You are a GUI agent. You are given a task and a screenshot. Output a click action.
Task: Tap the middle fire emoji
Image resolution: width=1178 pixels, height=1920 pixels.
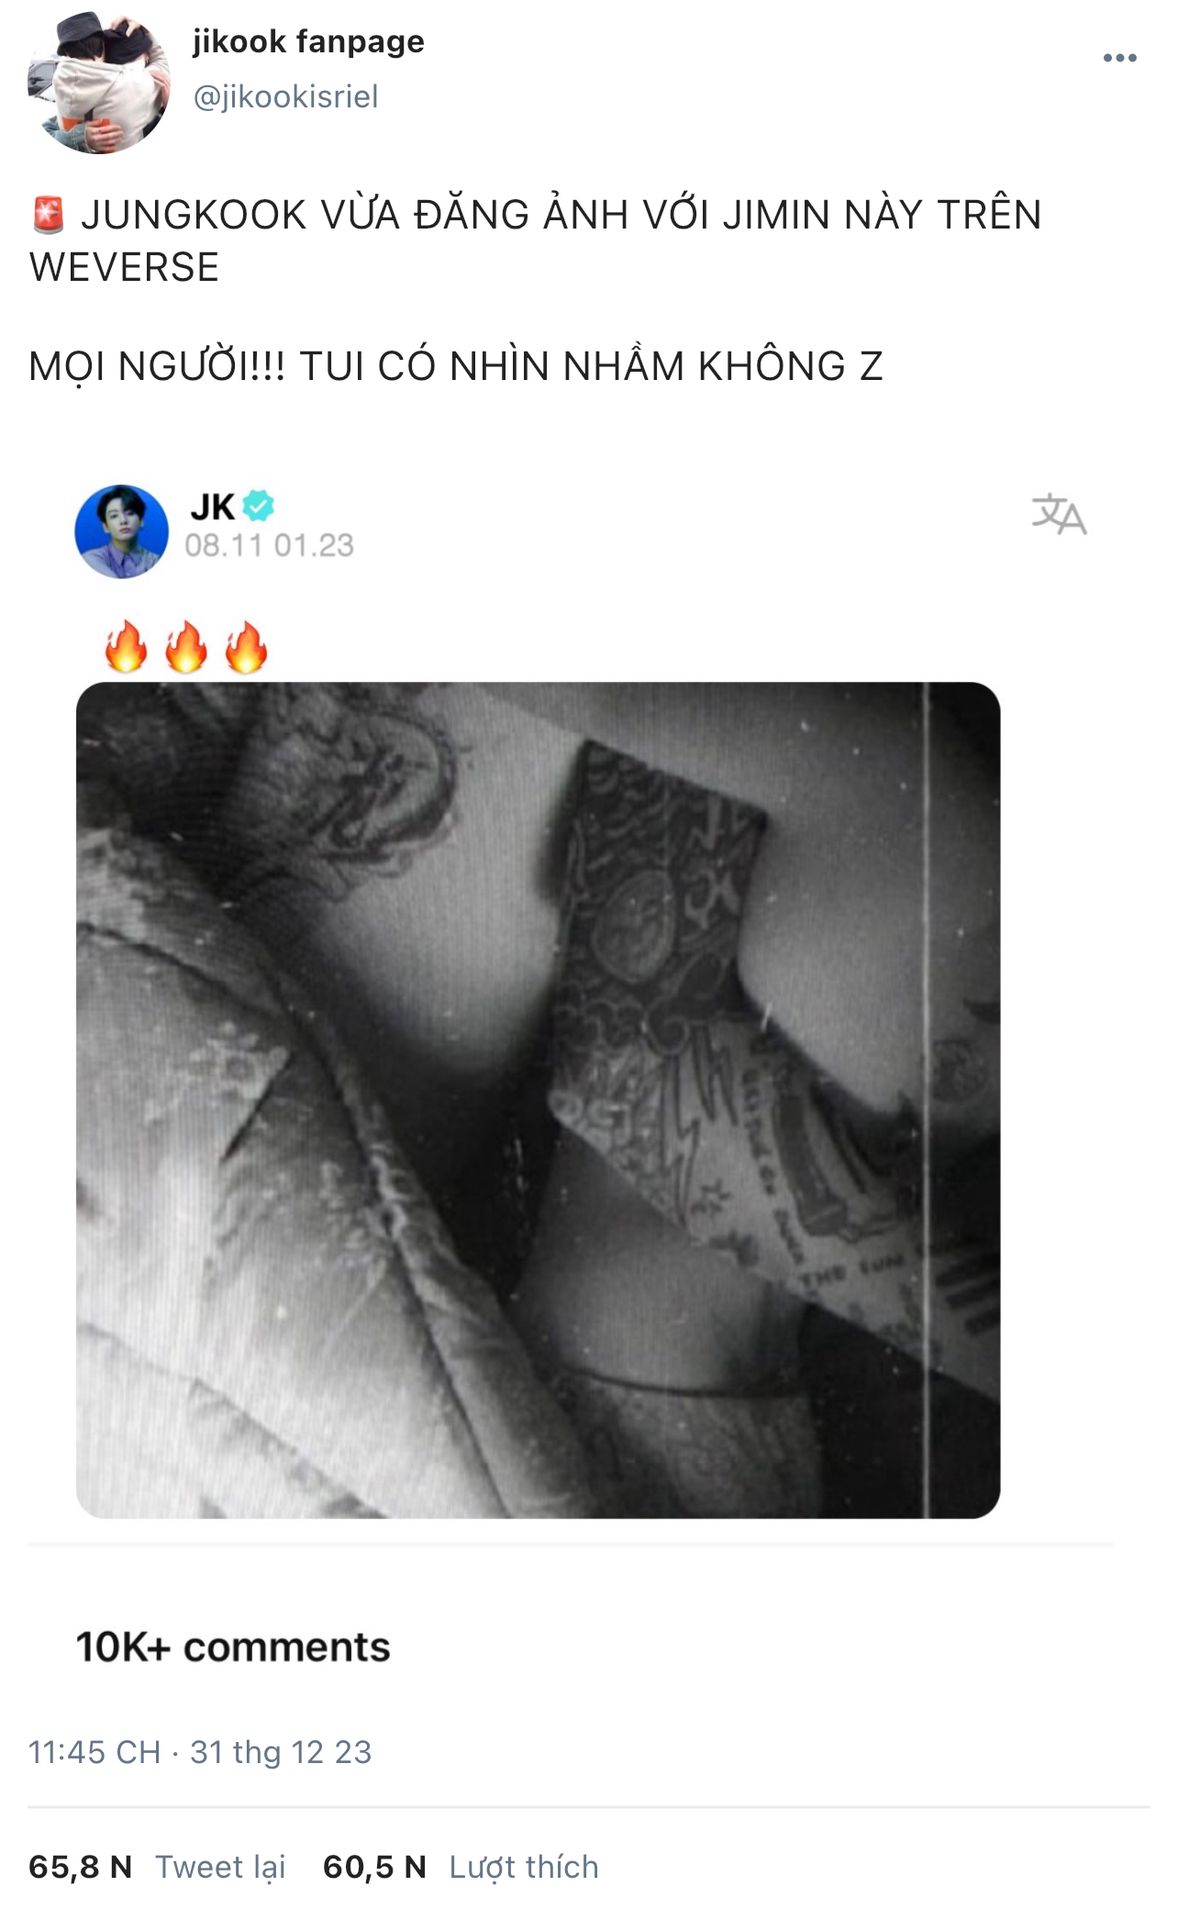[x=186, y=646]
